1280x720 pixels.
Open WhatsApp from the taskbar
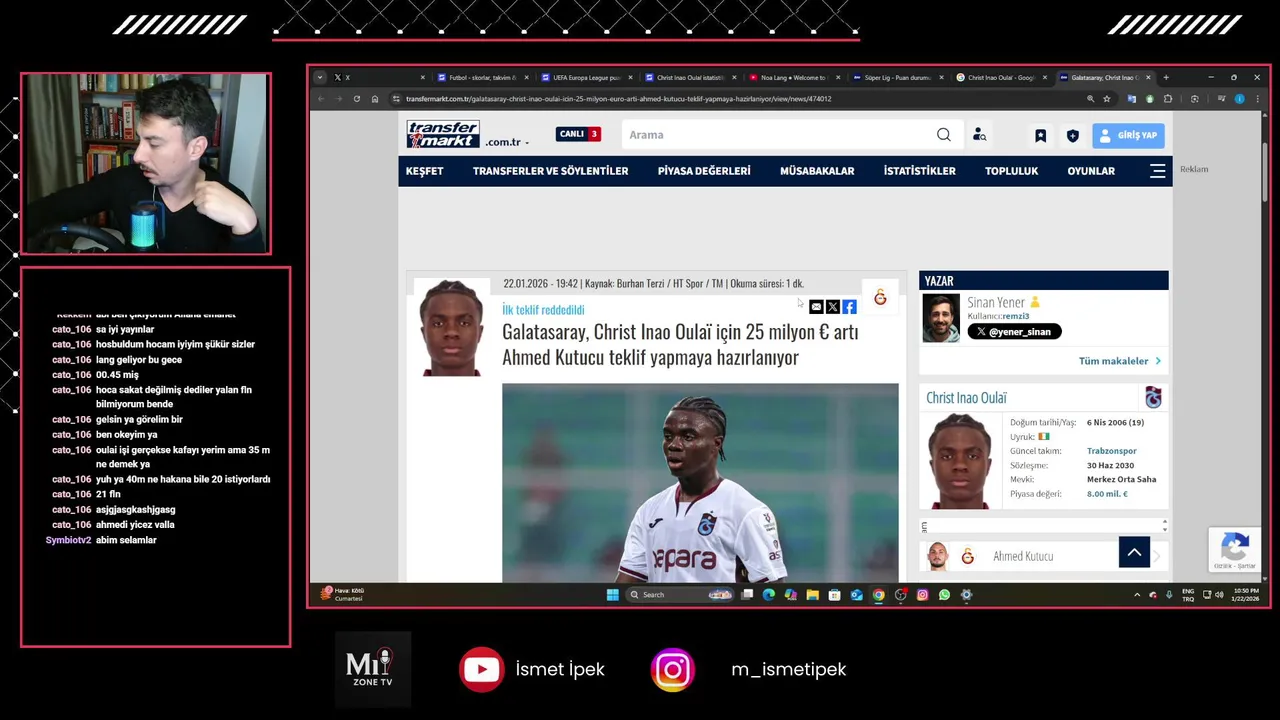[944, 595]
